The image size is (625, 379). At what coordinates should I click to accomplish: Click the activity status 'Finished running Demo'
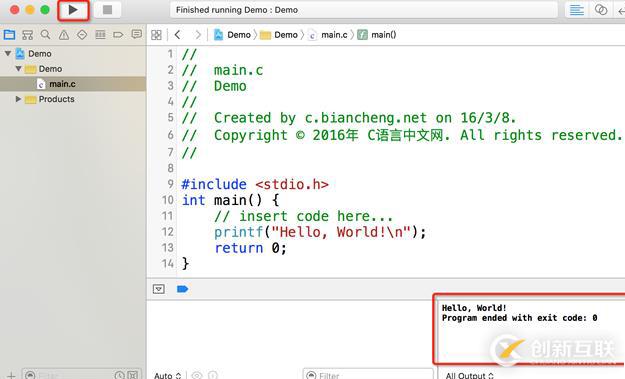(x=237, y=10)
